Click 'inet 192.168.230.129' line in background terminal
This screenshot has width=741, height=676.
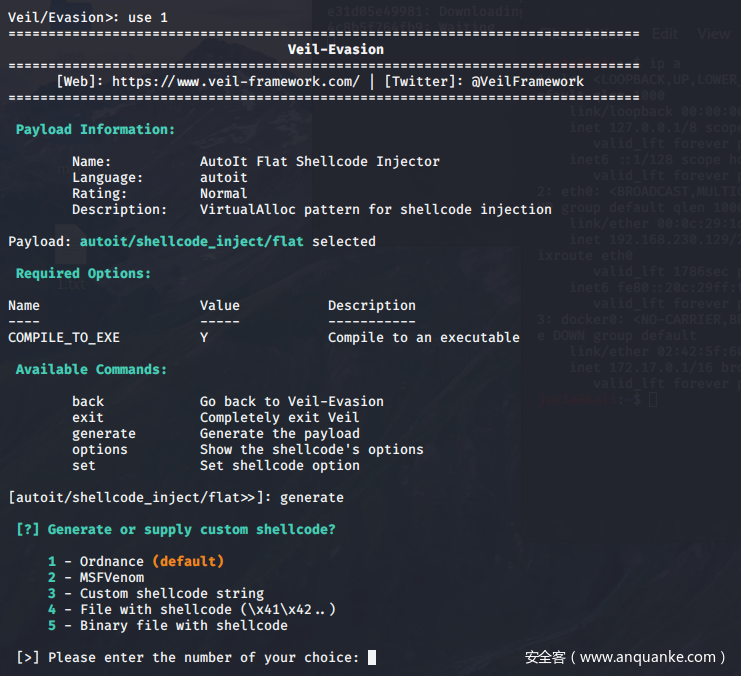pyautogui.click(x=655, y=239)
